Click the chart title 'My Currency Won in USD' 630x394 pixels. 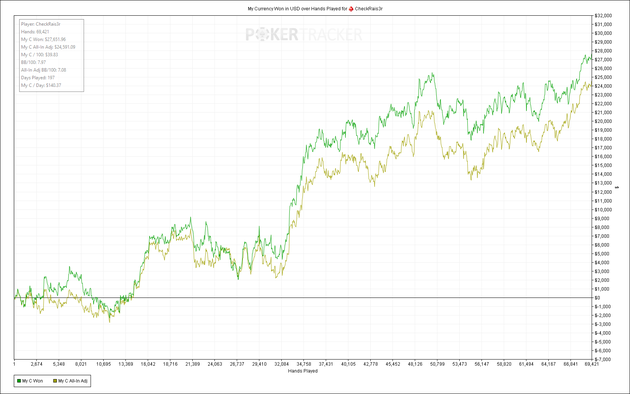[x=274, y=8]
